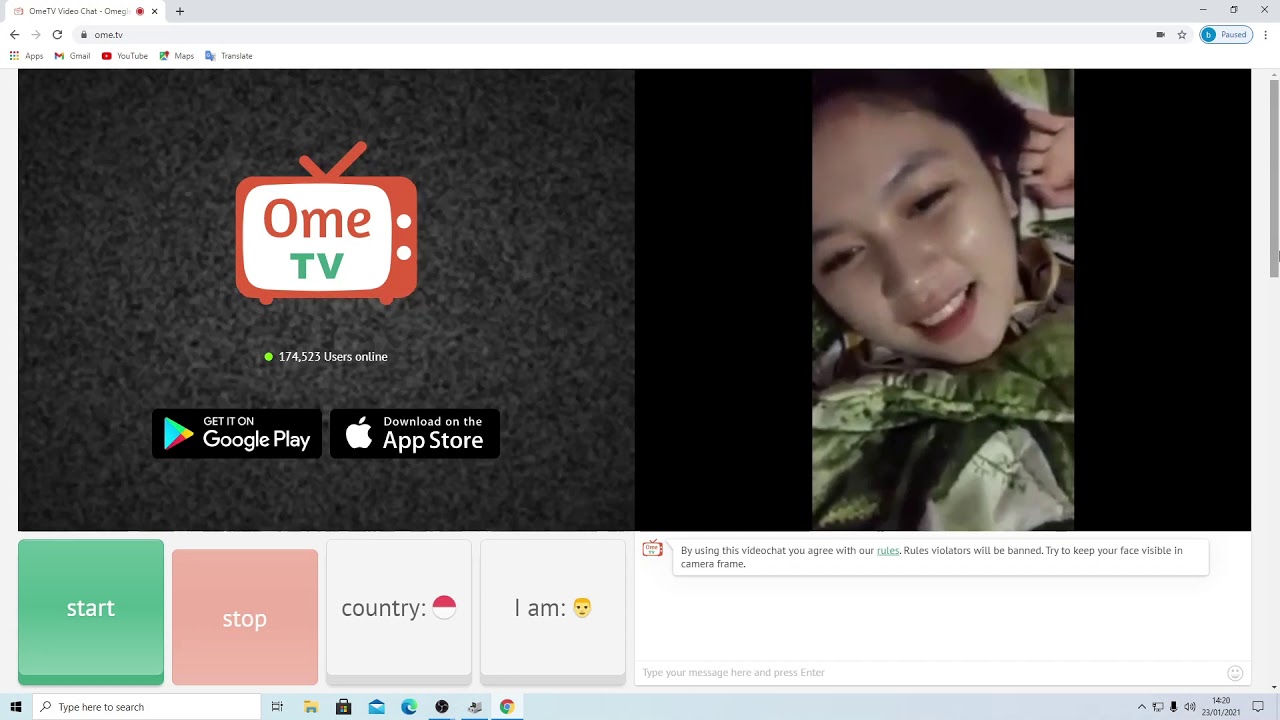Click the microphone icon in system tray
1280x720 pixels.
click(1174, 707)
